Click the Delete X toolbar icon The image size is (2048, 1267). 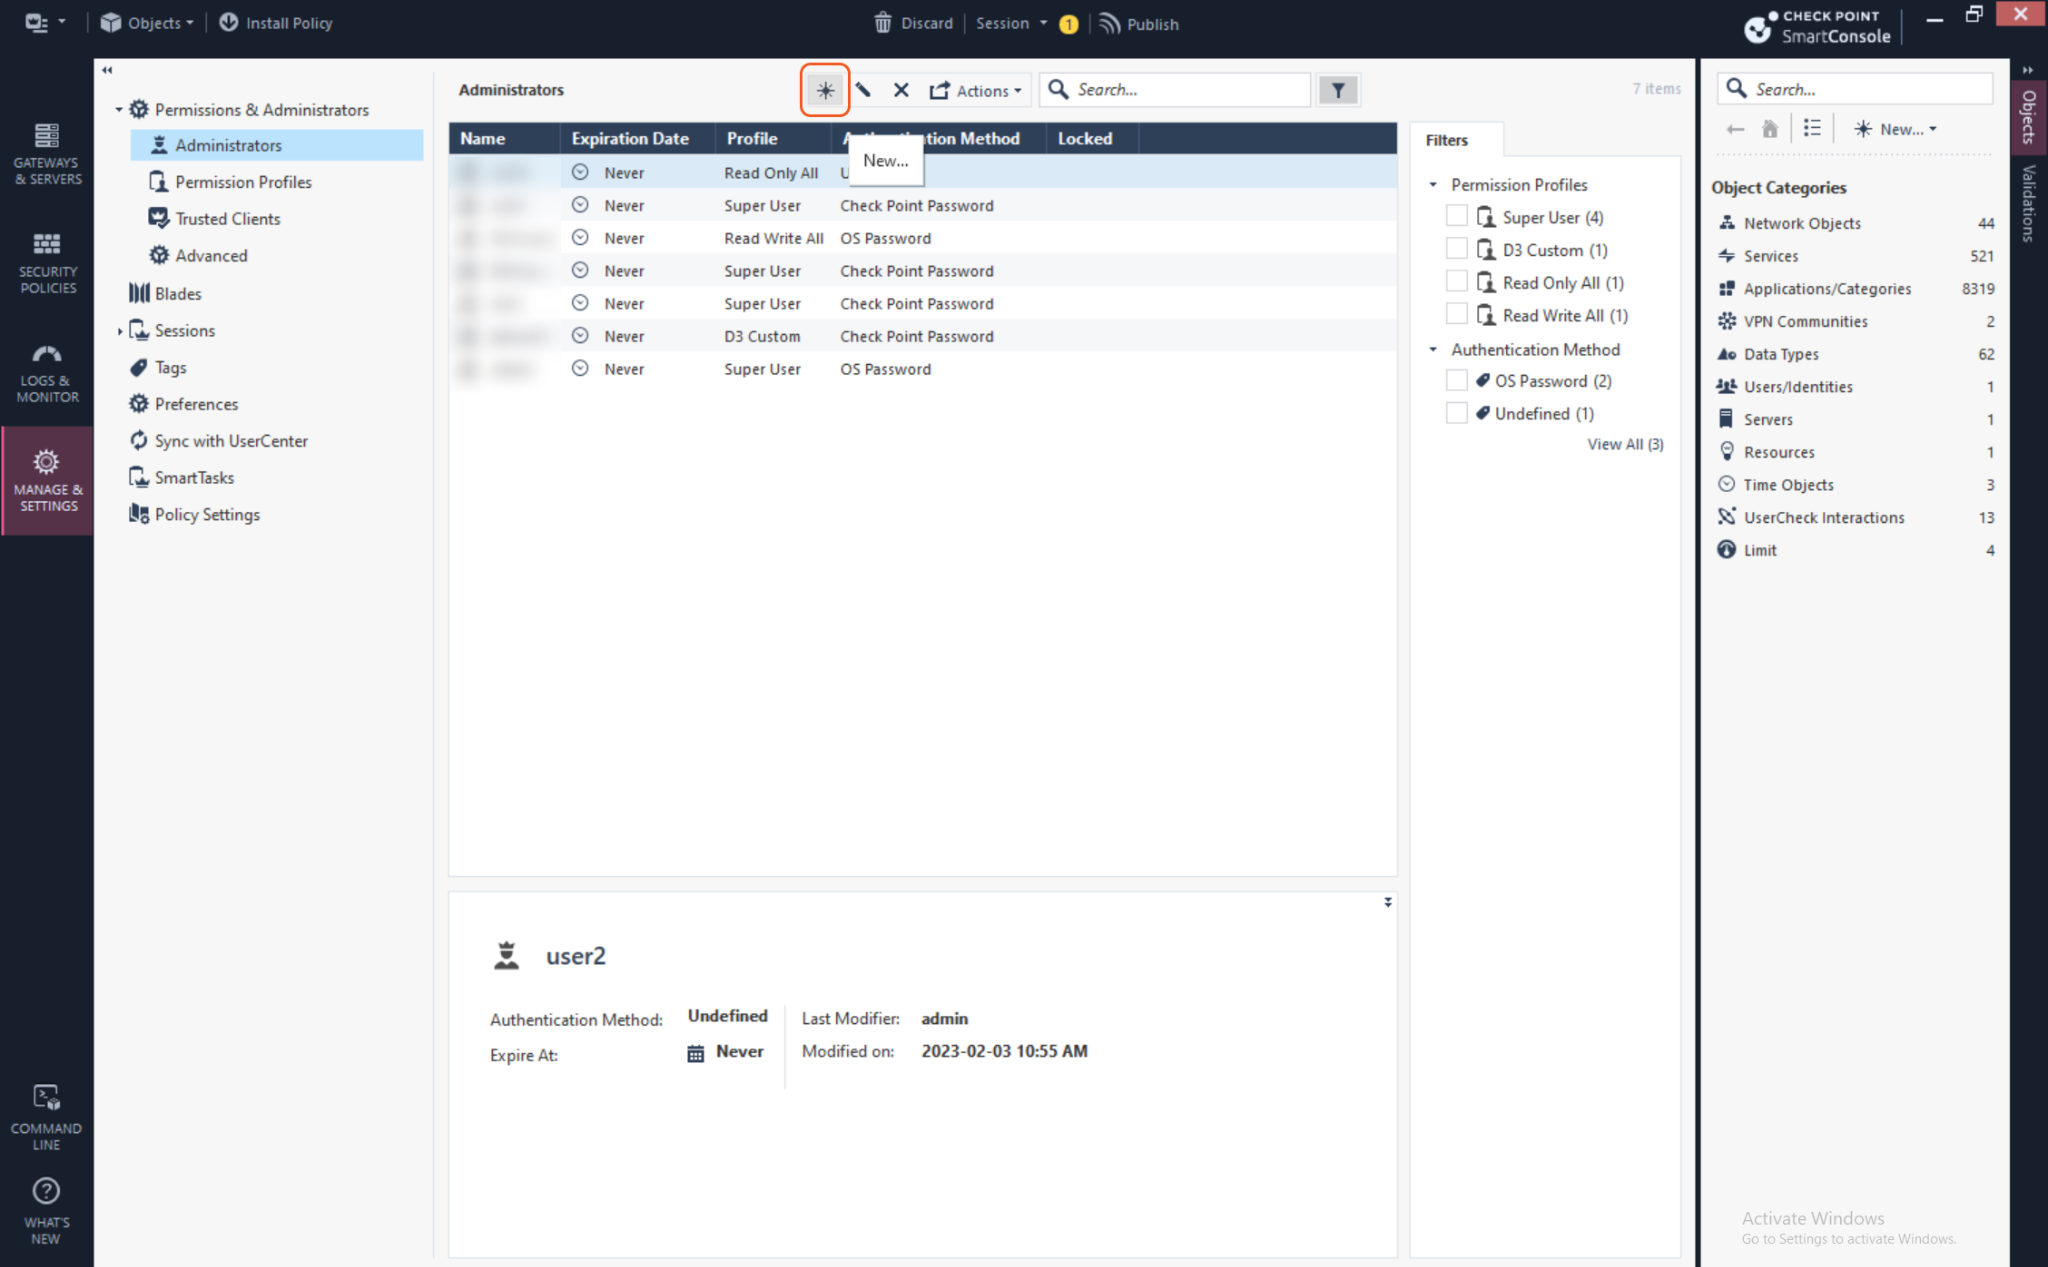click(x=901, y=90)
